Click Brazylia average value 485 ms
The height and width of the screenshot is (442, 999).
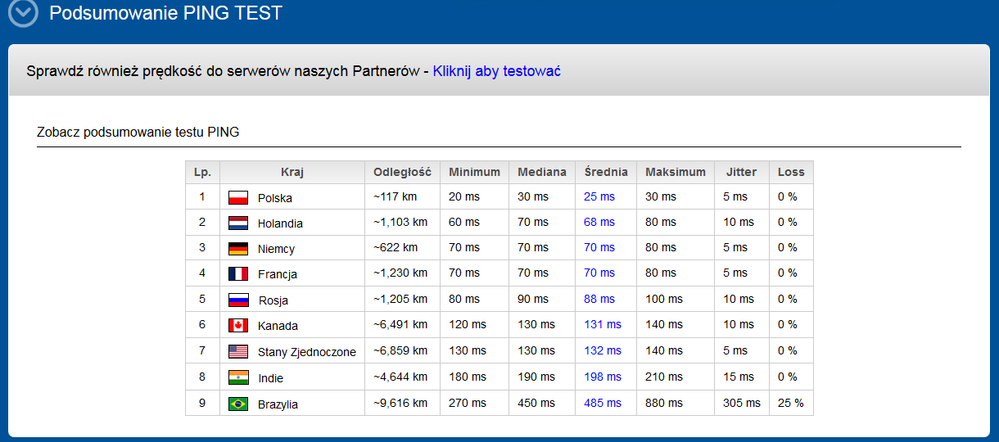pos(603,403)
